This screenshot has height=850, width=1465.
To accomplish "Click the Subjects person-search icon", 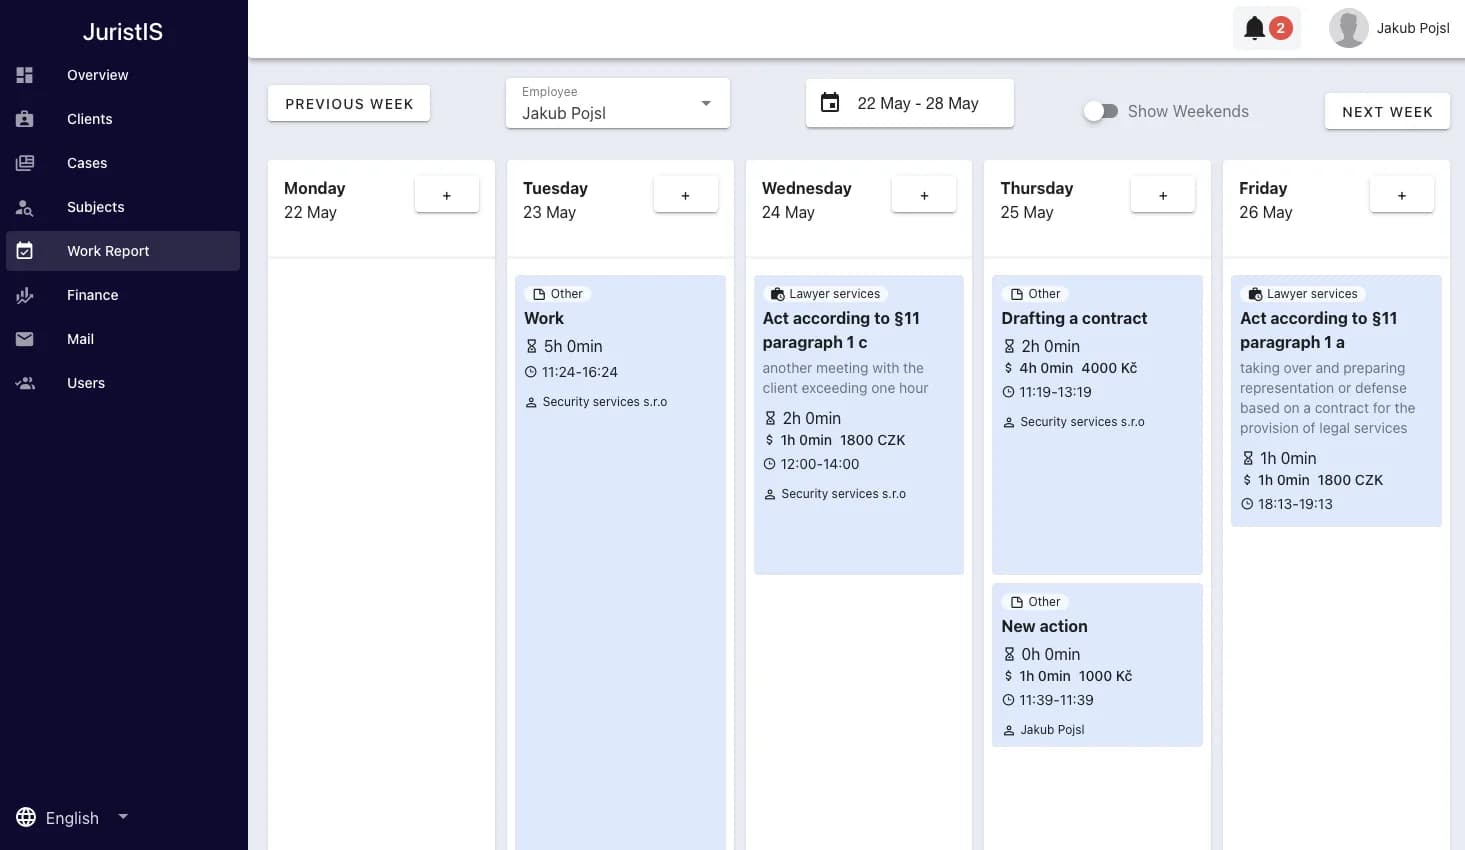I will point(25,207).
